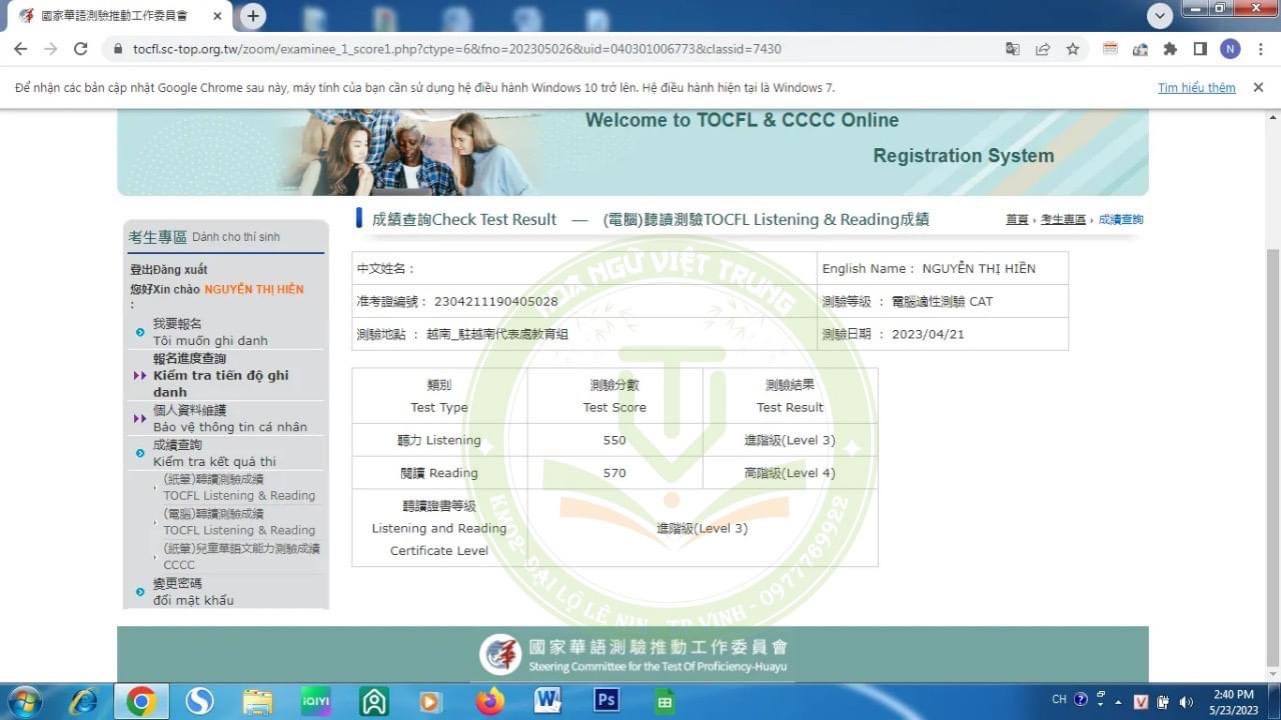This screenshot has height=720, width=1281.
Task: Dismiss the Chrome update notification bar
Action: pyautogui.click(x=1258, y=88)
